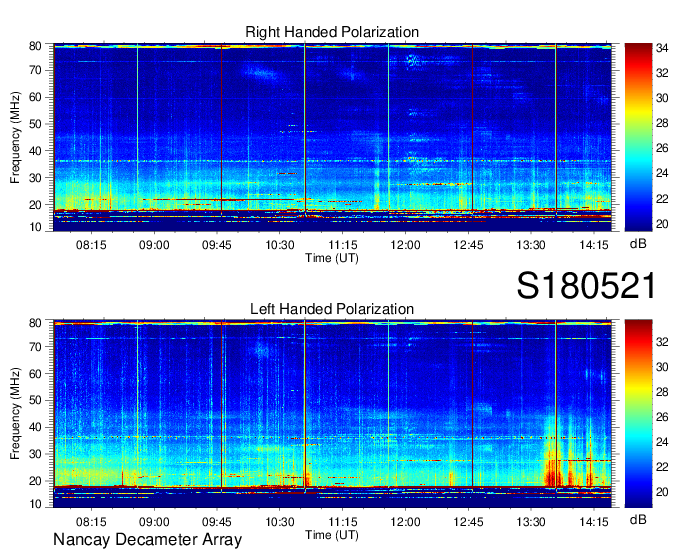Click the 10:30 time tick under Right Handed plot
The width and height of the screenshot is (680, 552).
pos(280,245)
